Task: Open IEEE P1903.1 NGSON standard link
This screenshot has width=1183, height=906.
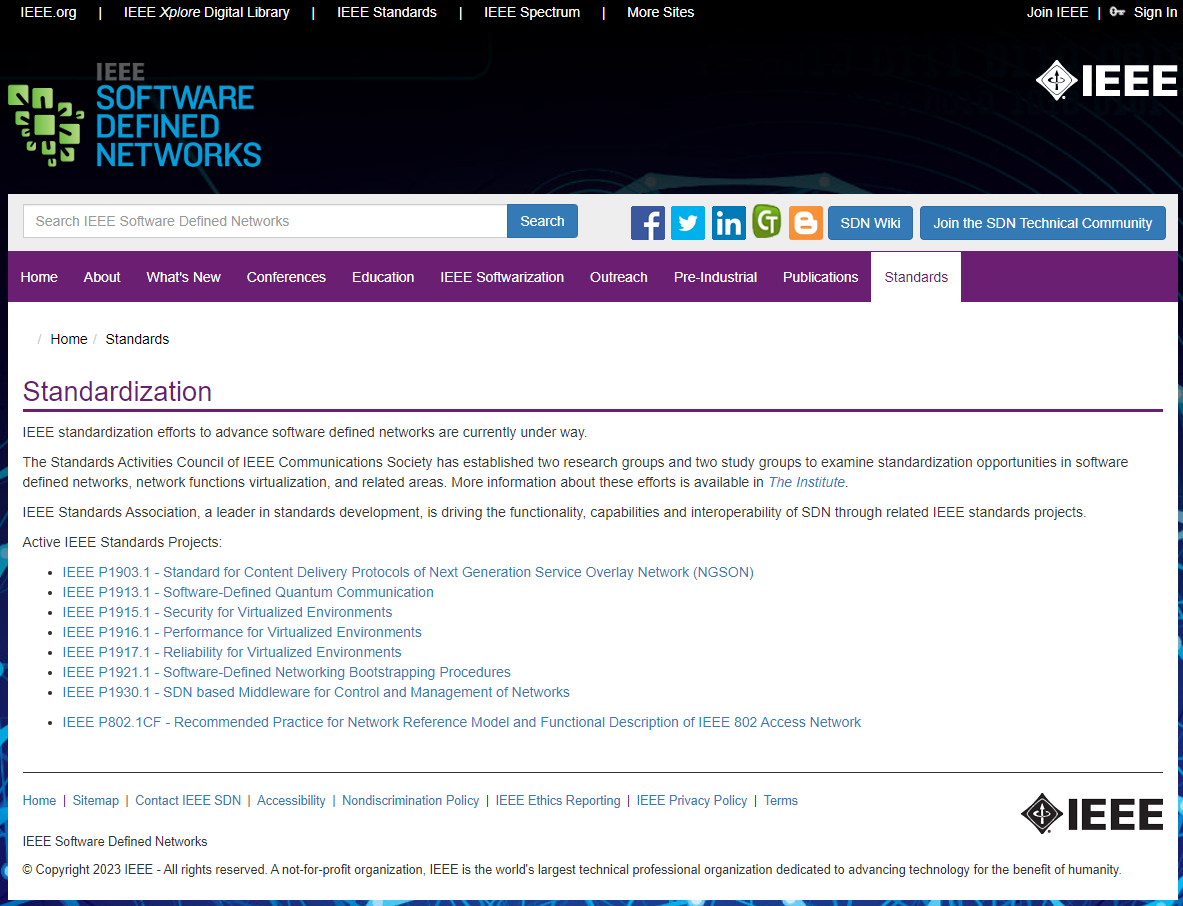Action: pyautogui.click(x=408, y=572)
